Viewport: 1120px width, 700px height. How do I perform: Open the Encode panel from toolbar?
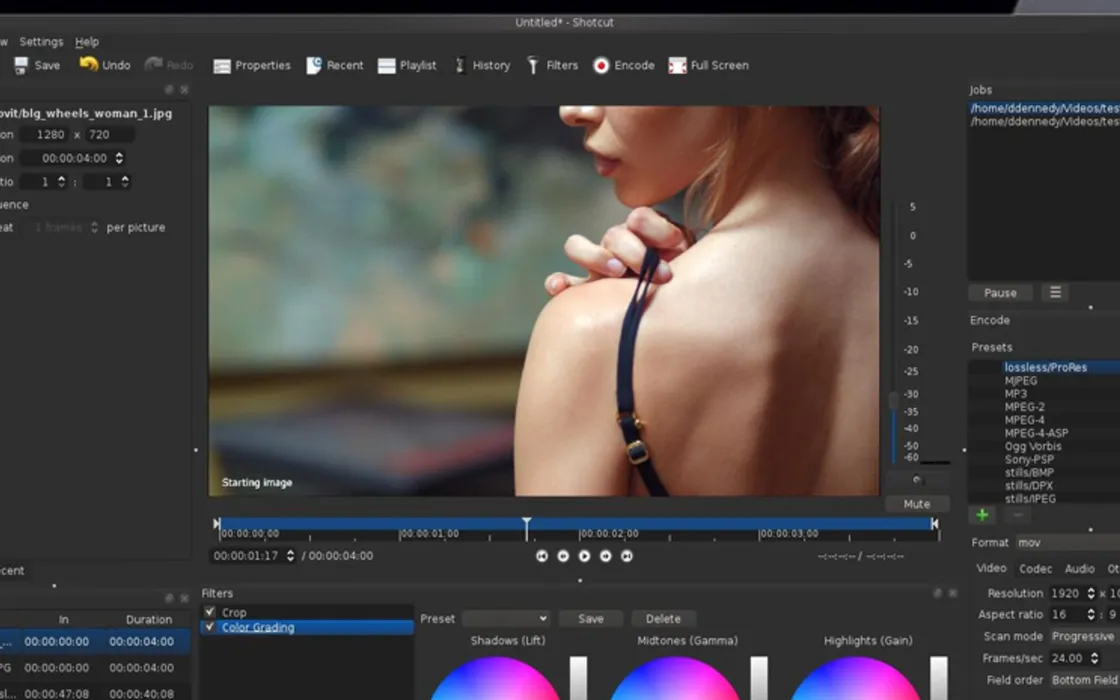click(x=623, y=66)
